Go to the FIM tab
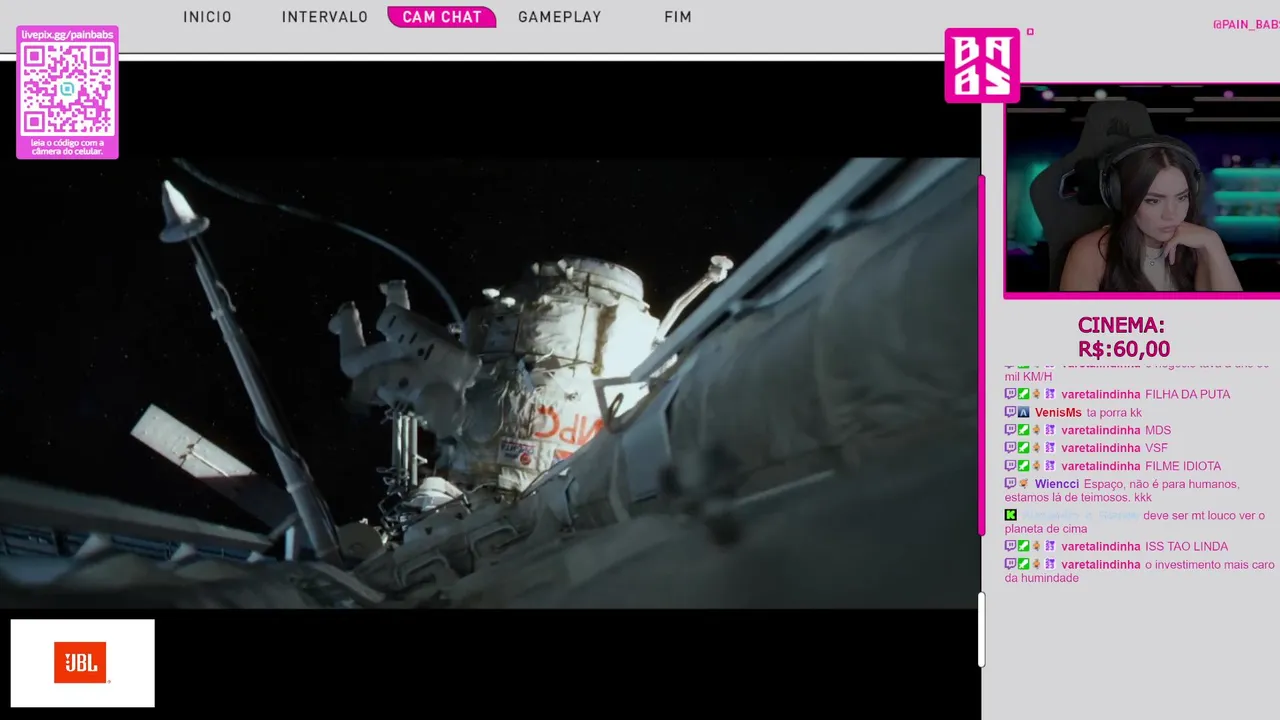This screenshot has width=1280, height=720. (x=678, y=17)
